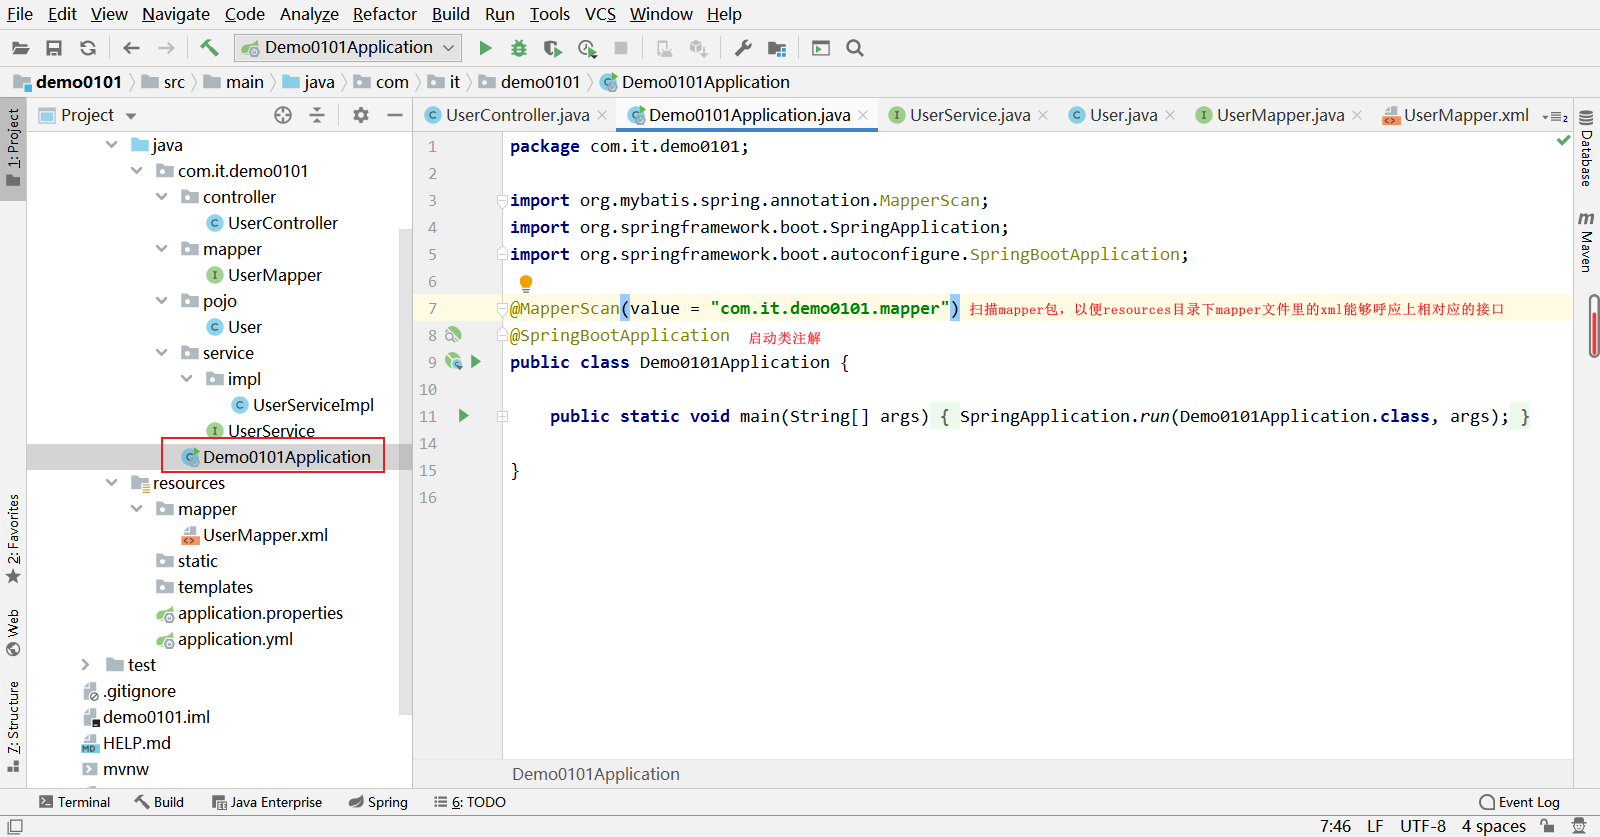The image size is (1600, 837).
Task: Click the Synchronize refresh icon
Action: click(x=88, y=48)
